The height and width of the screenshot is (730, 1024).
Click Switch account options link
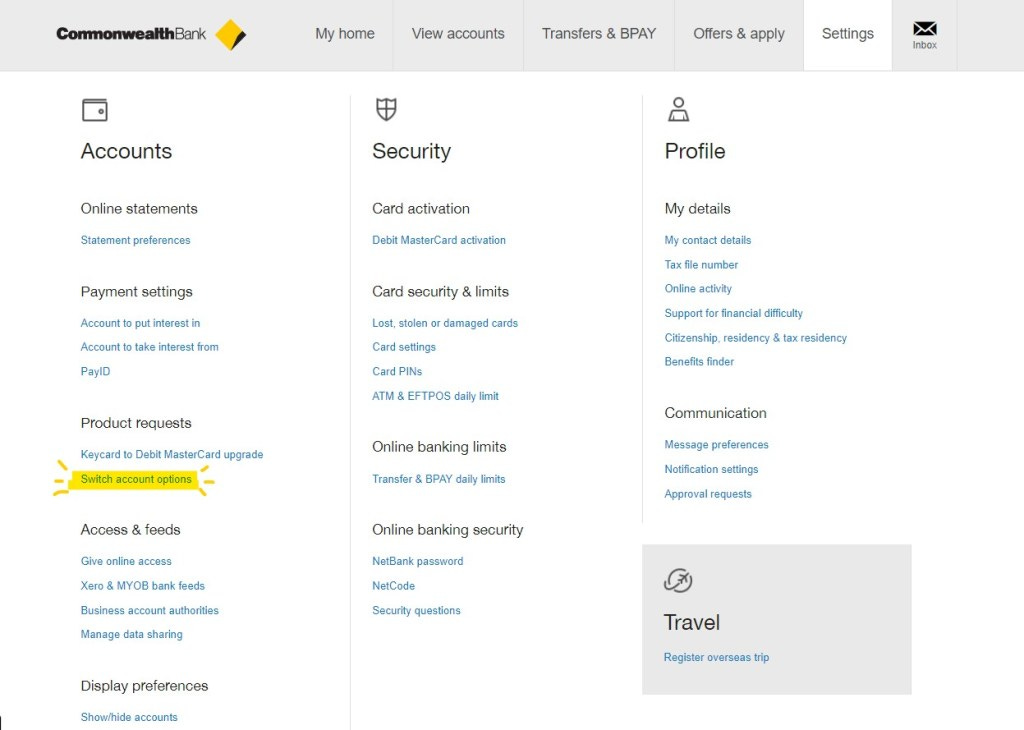[136, 479]
